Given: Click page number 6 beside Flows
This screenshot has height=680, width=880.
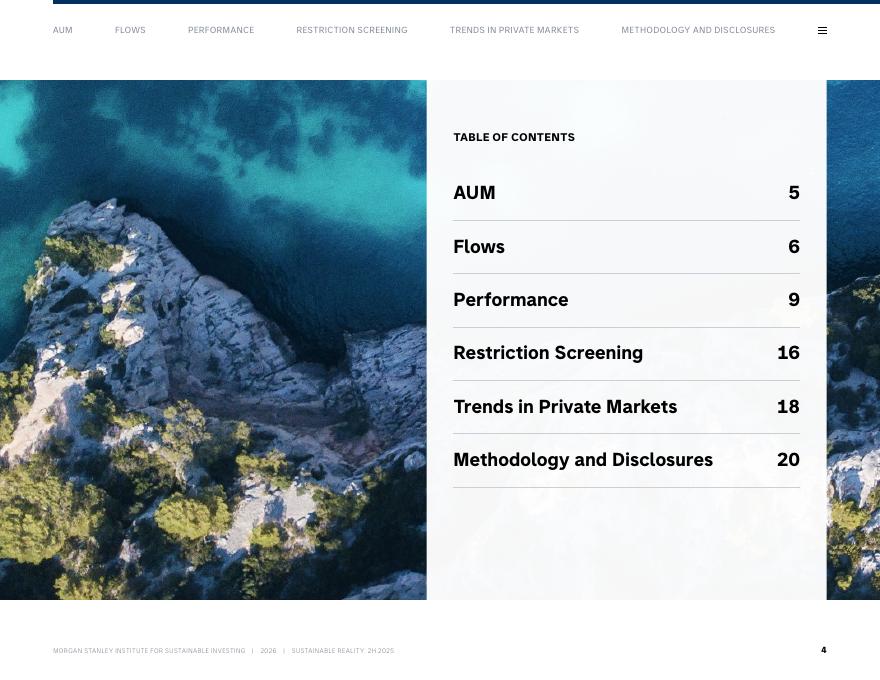Looking at the screenshot, I should click(794, 247).
